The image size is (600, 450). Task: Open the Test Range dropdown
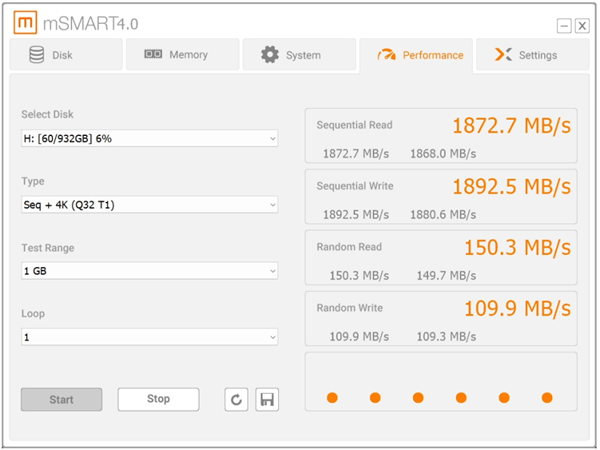(x=149, y=271)
